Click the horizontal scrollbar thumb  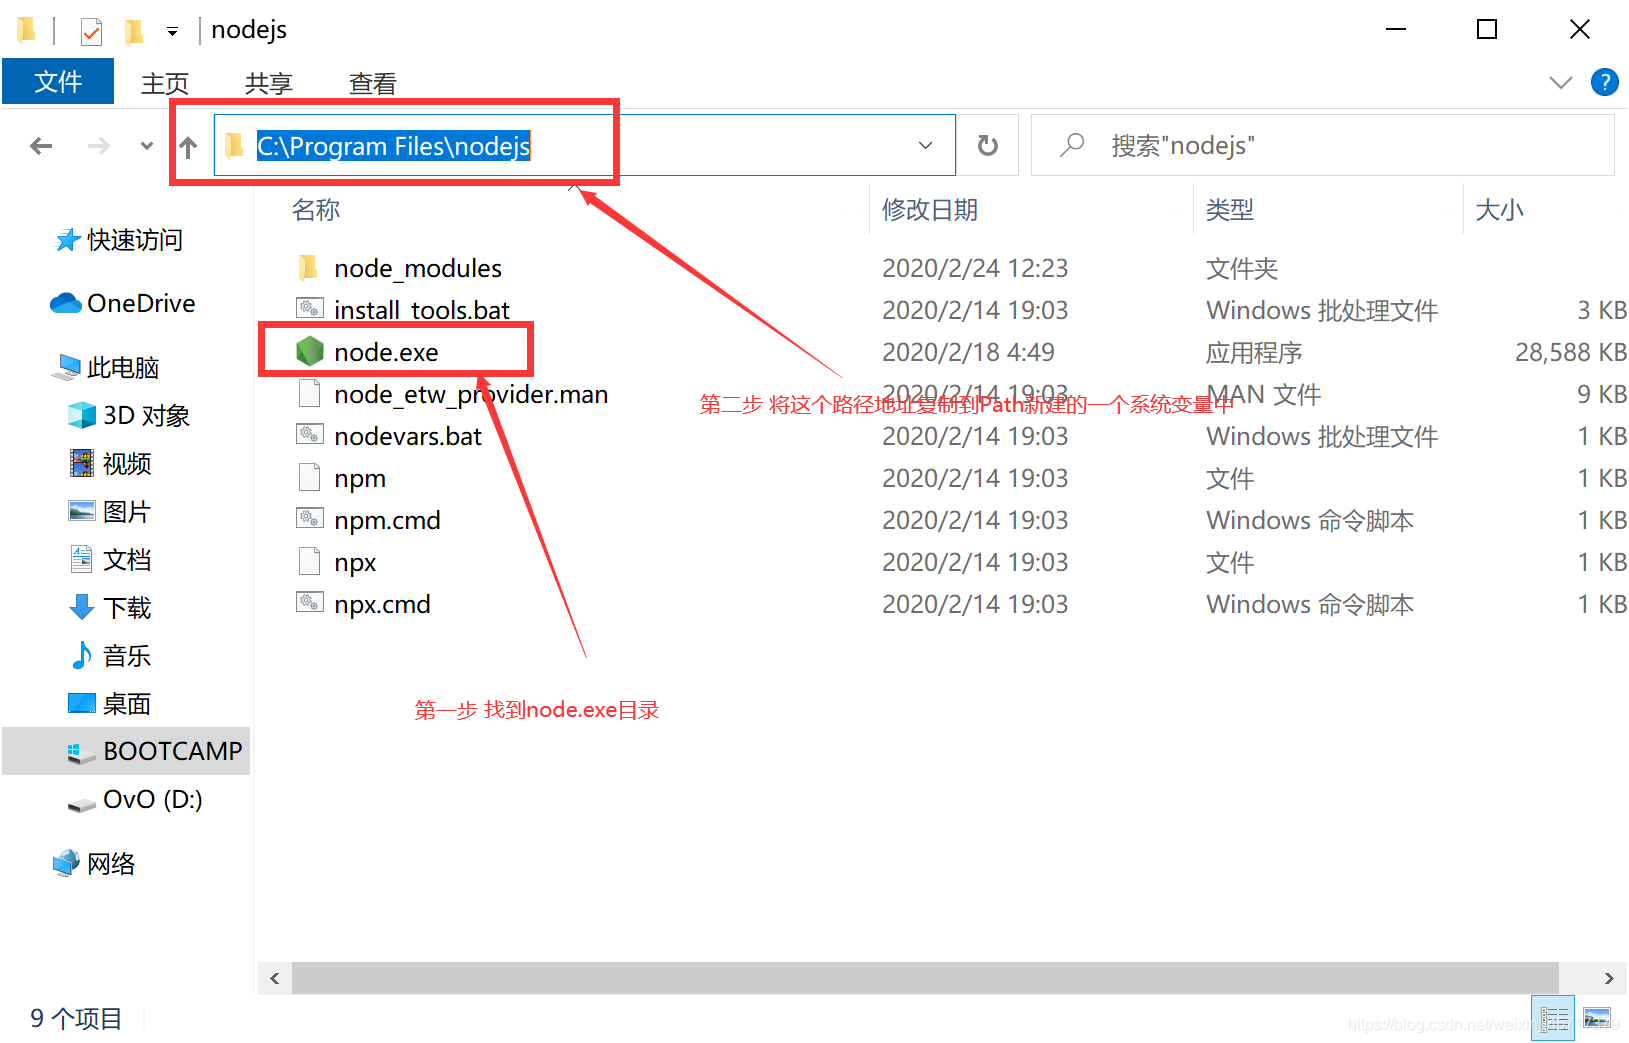pyautogui.click(x=925, y=978)
